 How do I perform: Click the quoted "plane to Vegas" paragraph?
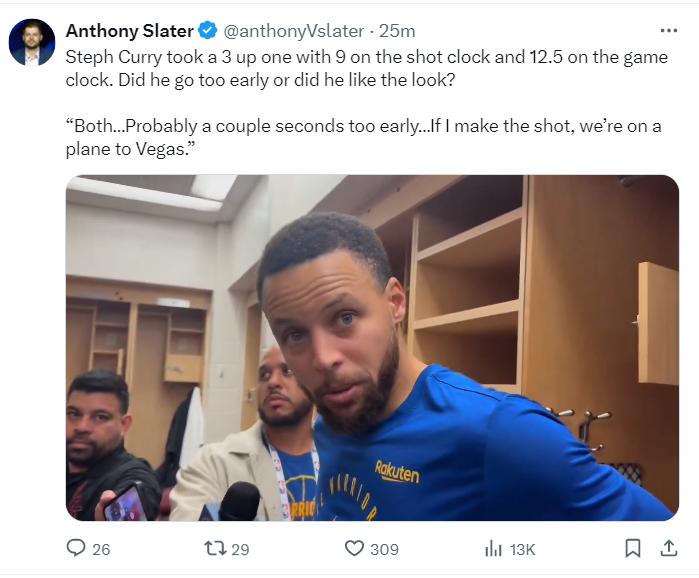pyautogui.click(x=360, y=140)
